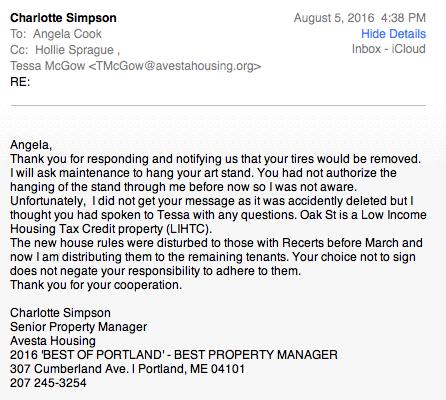Click recipient Angela Cook in To field
Viewport: 446px width, 400px height.
click(67, 34)
